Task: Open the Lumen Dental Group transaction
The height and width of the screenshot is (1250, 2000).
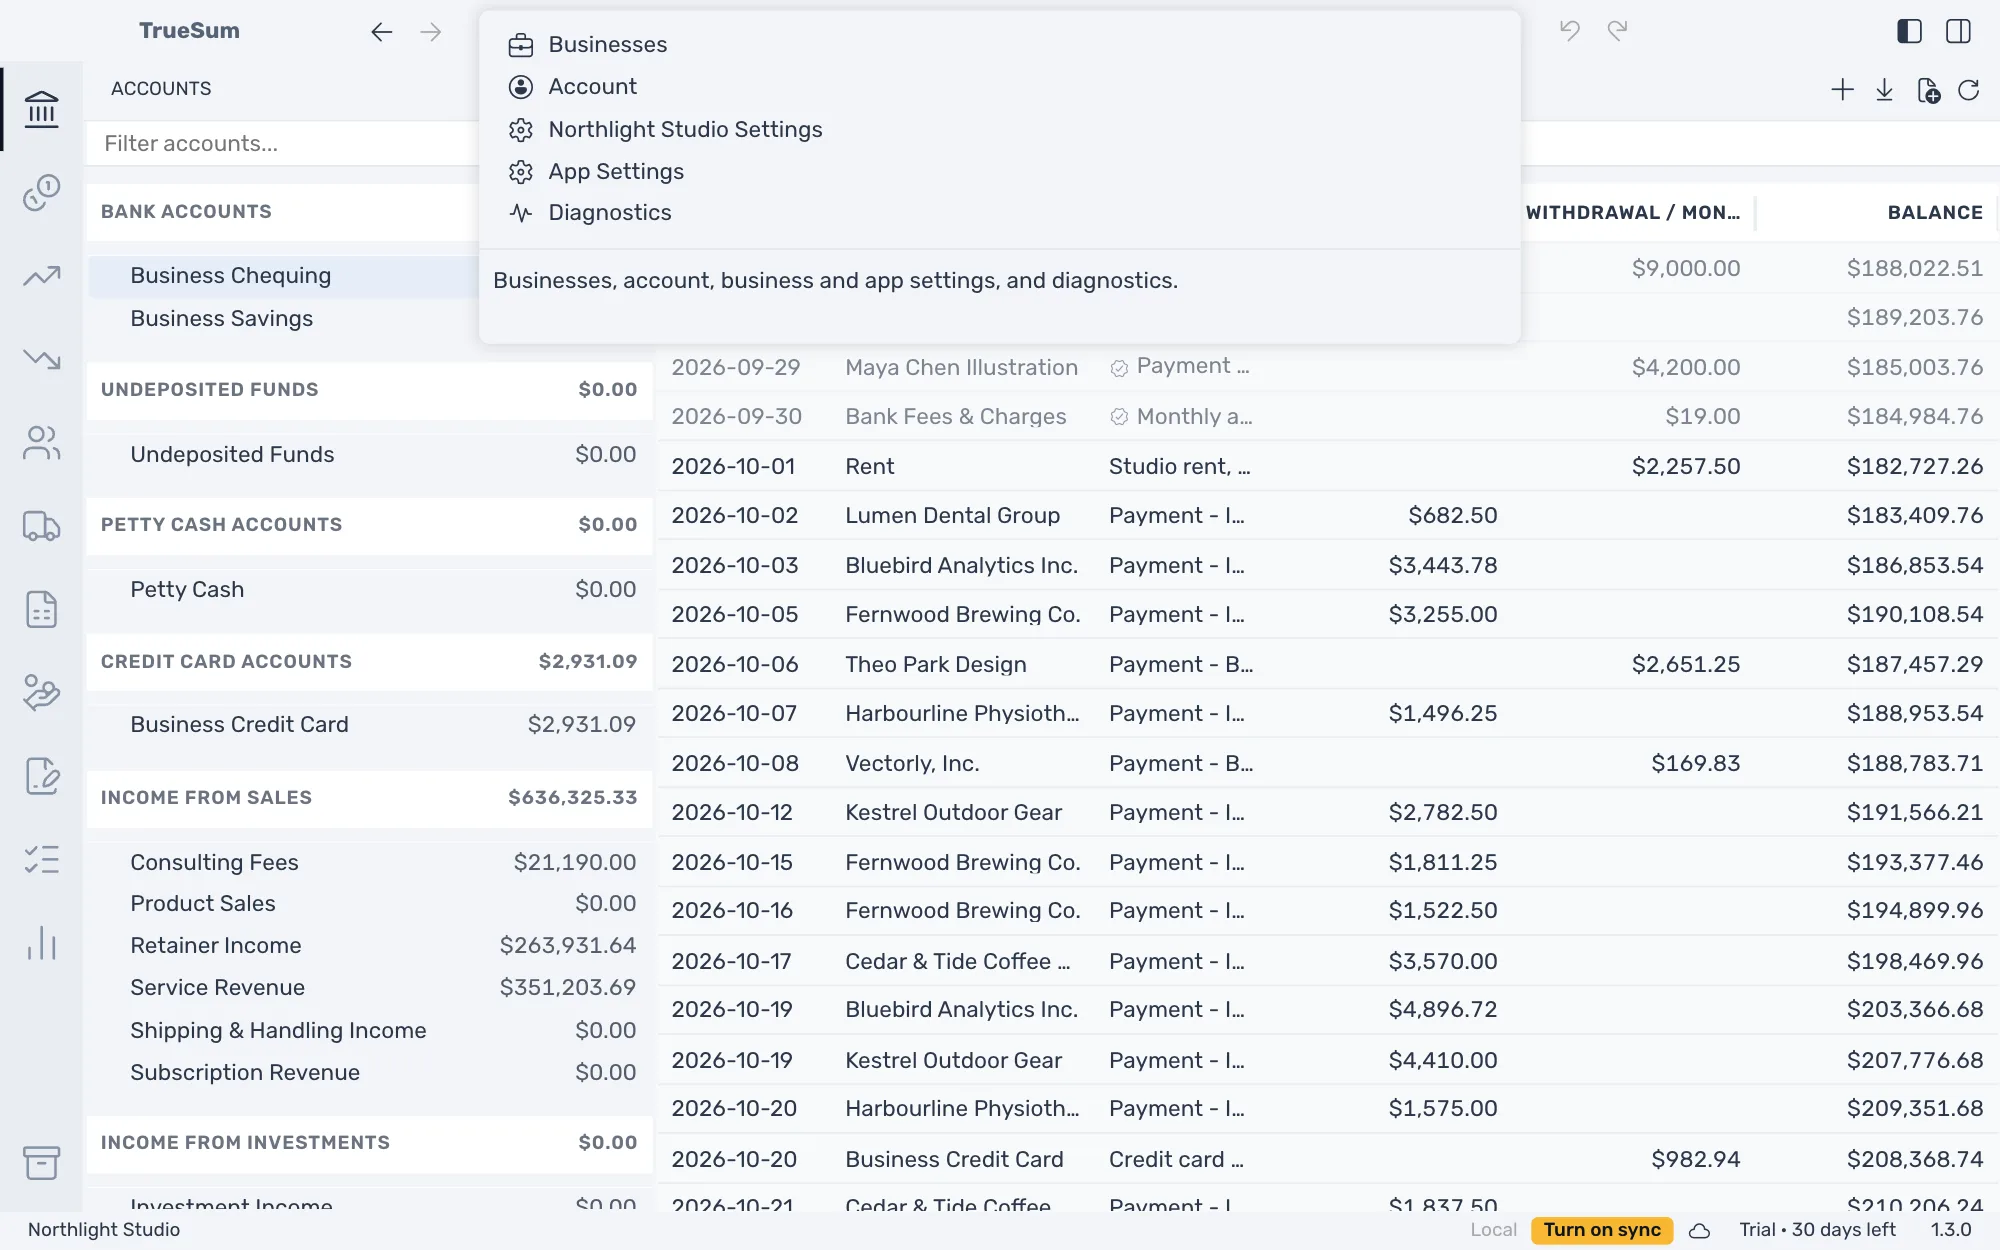Action: (1328, 515)
